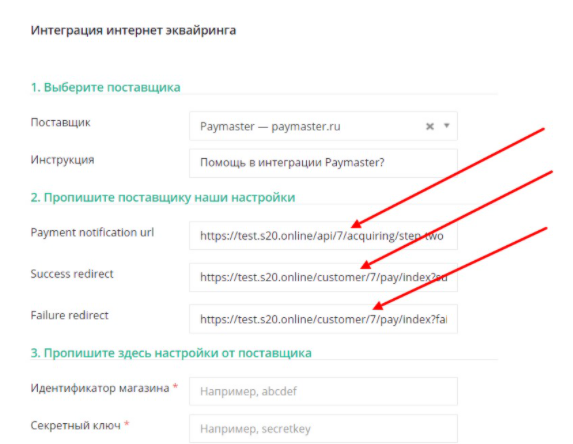Select the heading 2. Пропишите поставщику наши настройки

click(163, 197)
